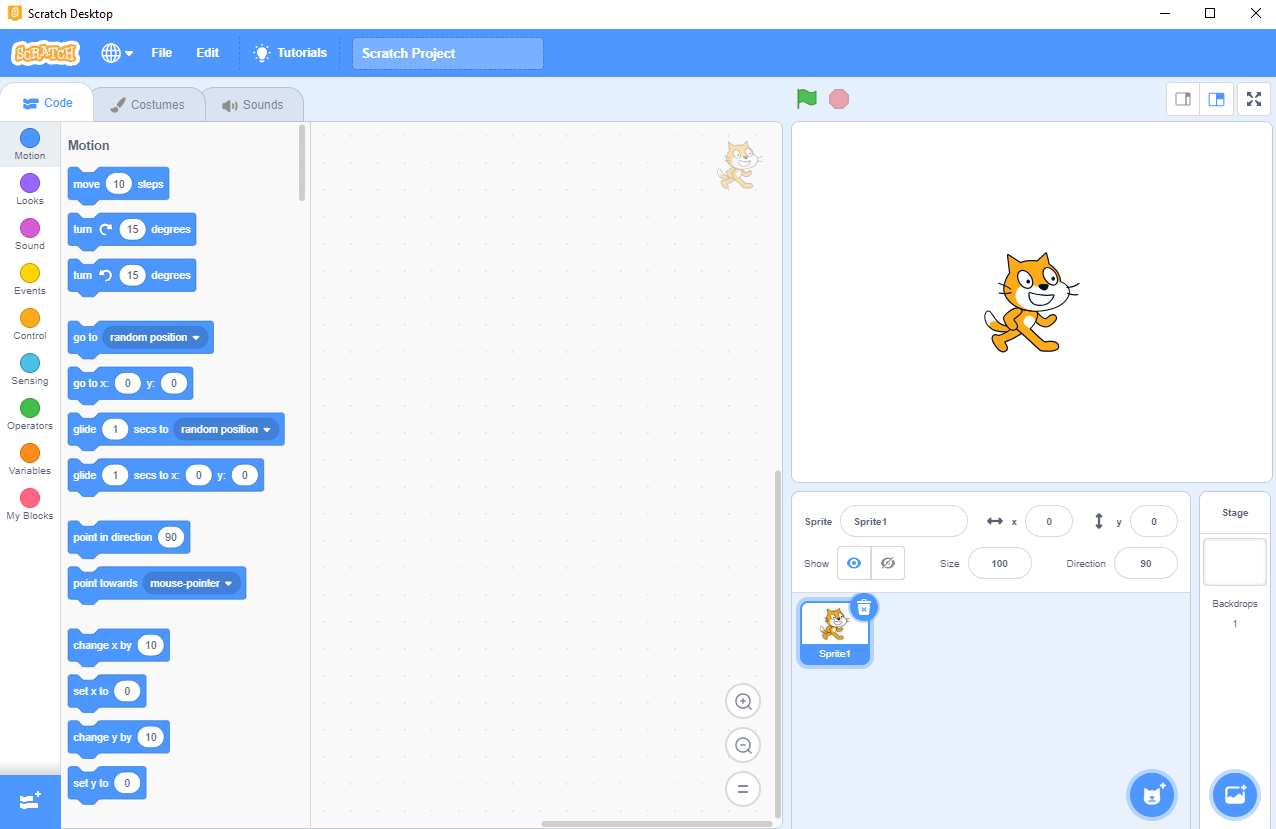Click the sprite Direction field
Screen dimensions: 1276x829
click(x=1146, y=563)
